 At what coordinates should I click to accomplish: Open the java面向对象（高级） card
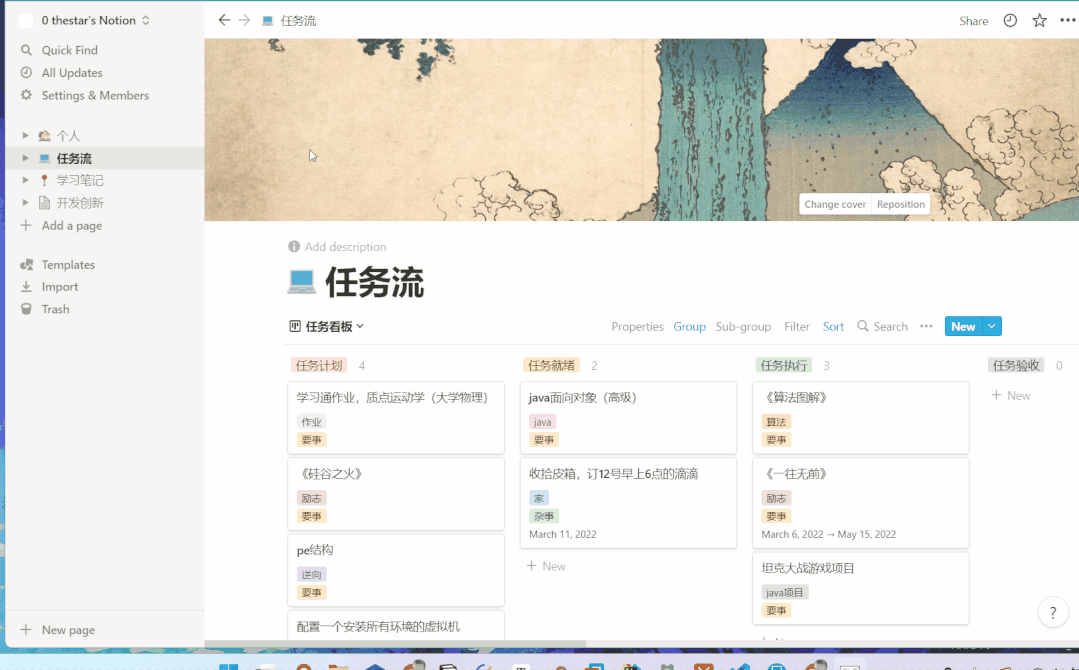pos(628,418)
